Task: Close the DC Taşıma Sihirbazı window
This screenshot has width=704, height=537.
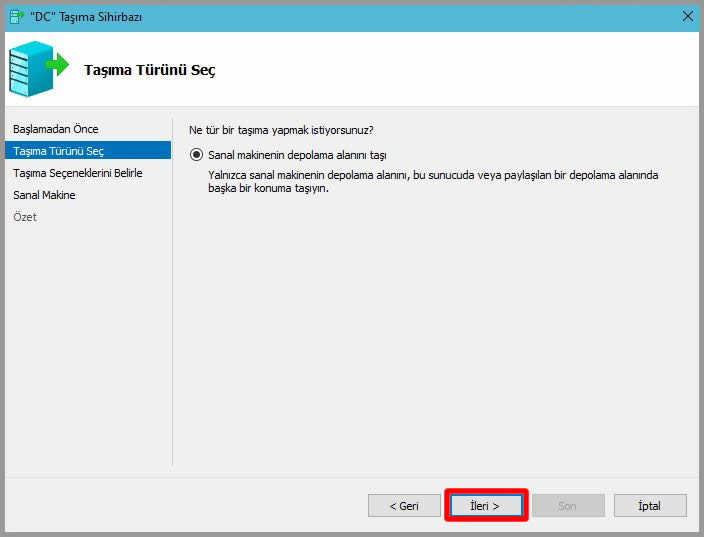Action: [x=687, y=16]
